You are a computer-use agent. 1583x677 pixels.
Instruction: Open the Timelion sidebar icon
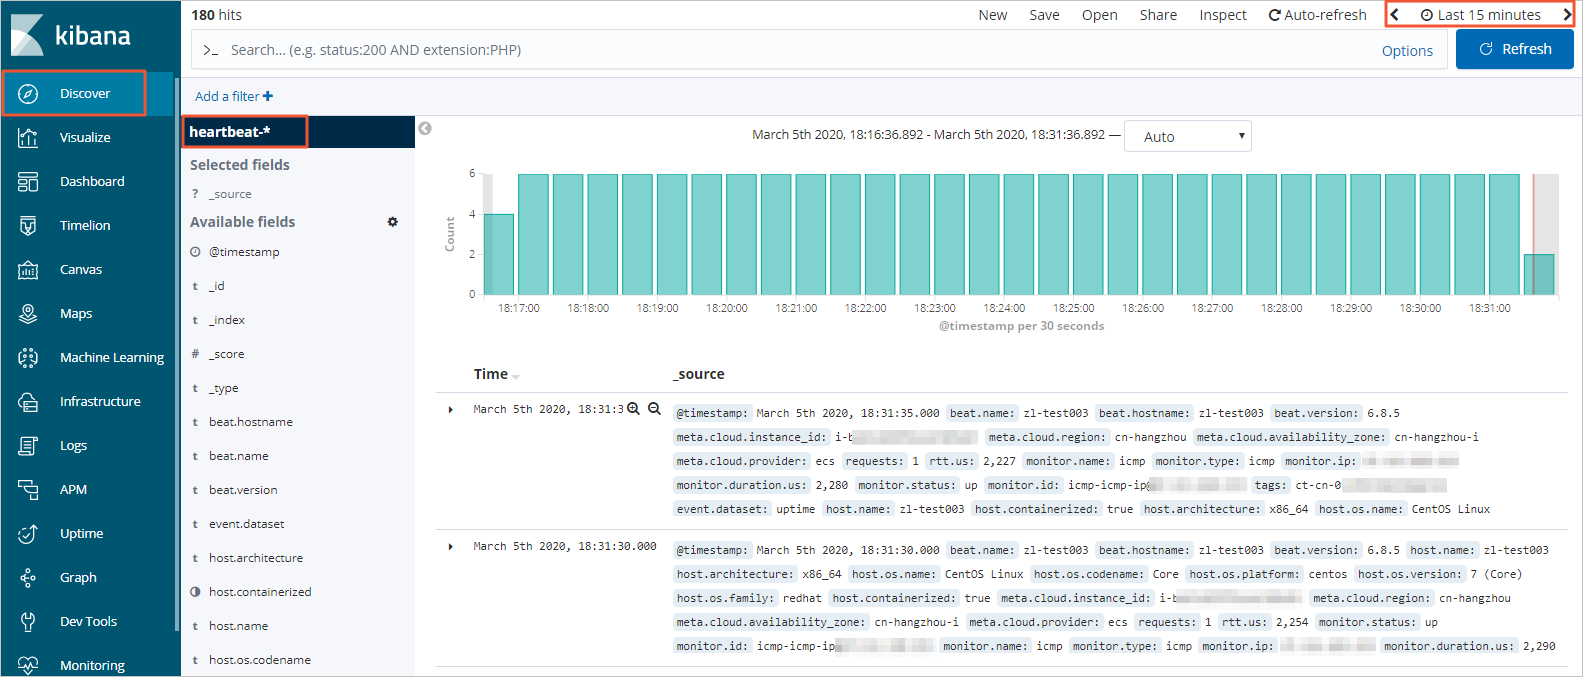28,225
